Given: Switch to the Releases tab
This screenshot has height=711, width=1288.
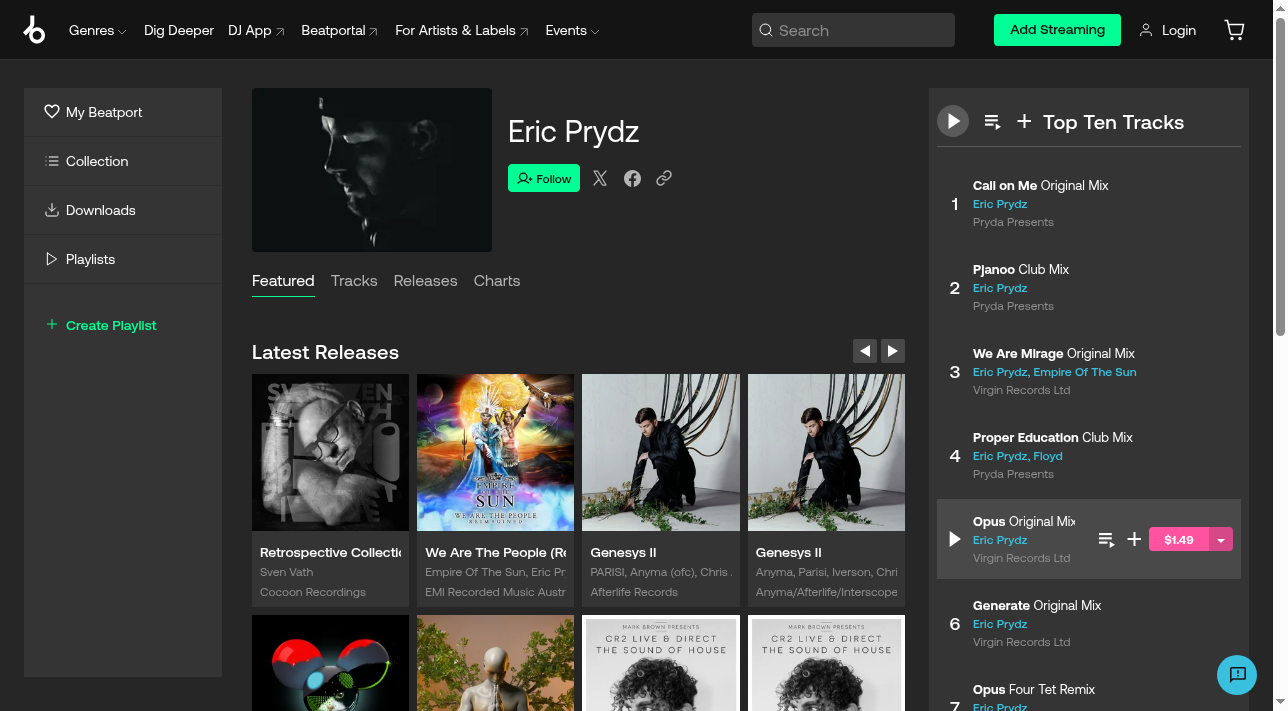Looking at the screenshot, I should pos(425,281).
